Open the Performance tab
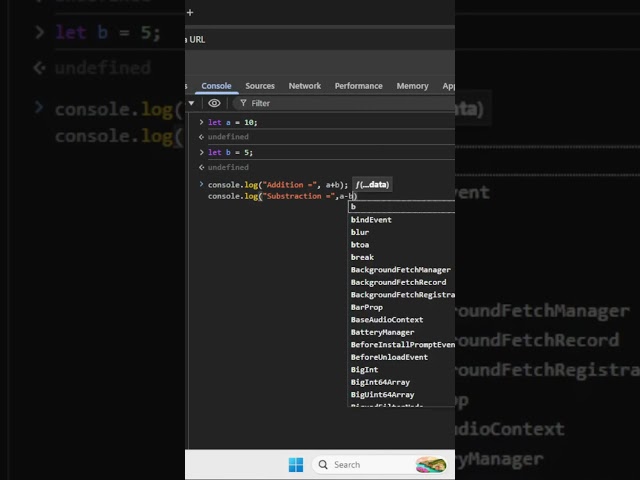This screenshot has height=480, width=640. [x=358, y=86]
